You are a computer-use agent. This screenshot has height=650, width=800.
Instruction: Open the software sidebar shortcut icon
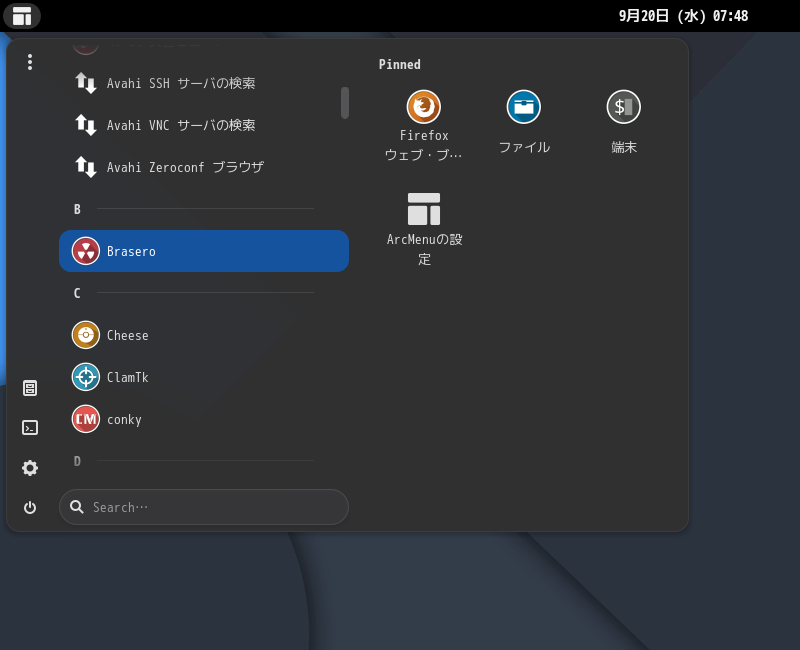tap(30, 388)
